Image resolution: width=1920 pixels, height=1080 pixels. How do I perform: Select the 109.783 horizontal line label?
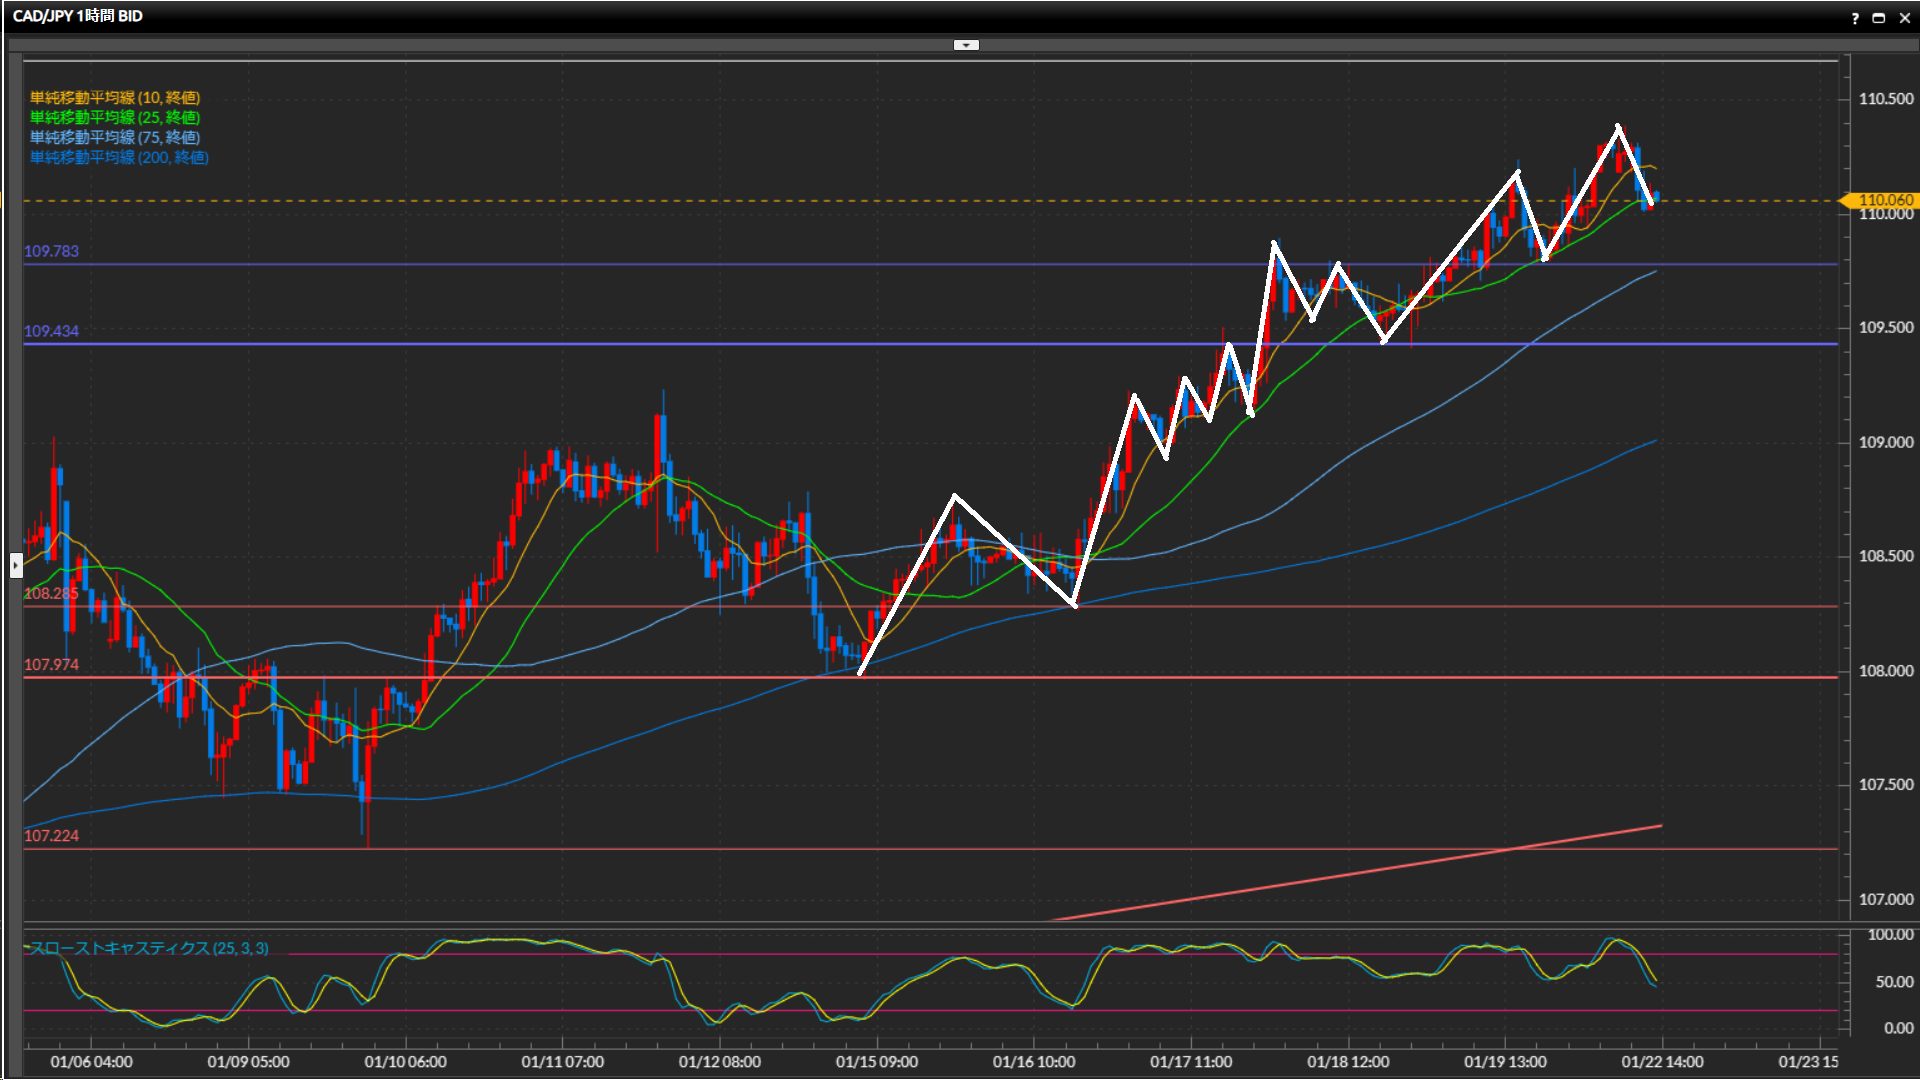click(x=51, y=251)
